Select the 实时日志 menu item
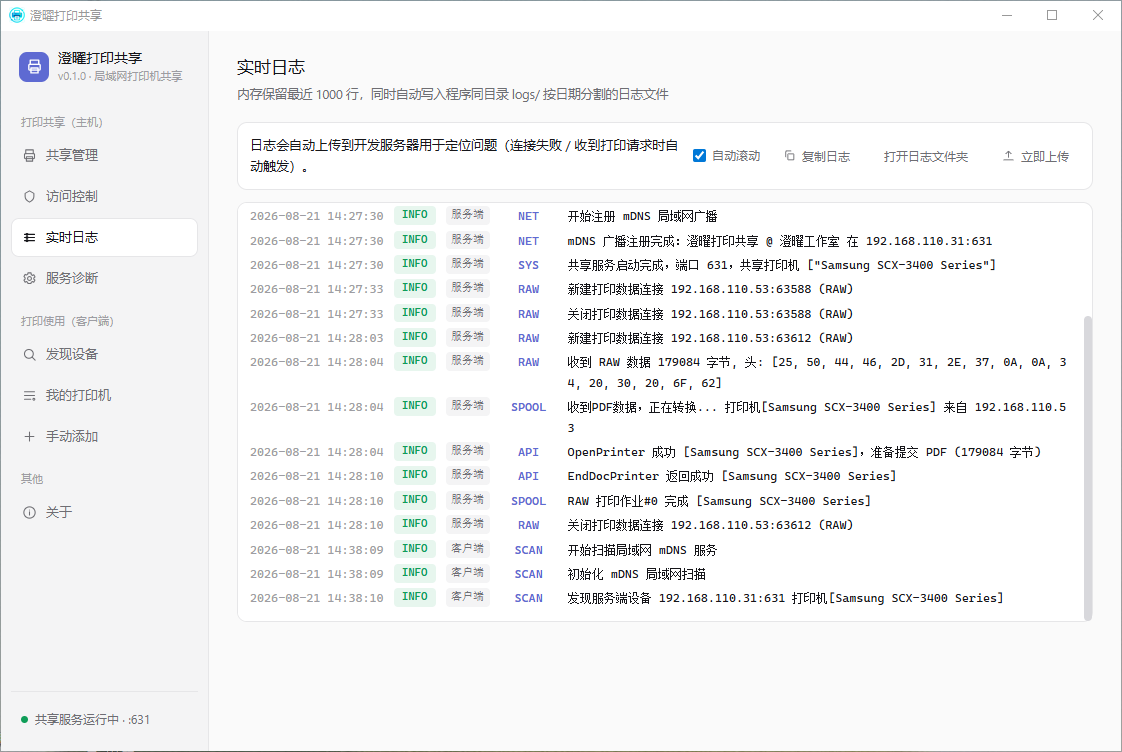Screen dimensions: 1122x752 click(x=104, y=238)
